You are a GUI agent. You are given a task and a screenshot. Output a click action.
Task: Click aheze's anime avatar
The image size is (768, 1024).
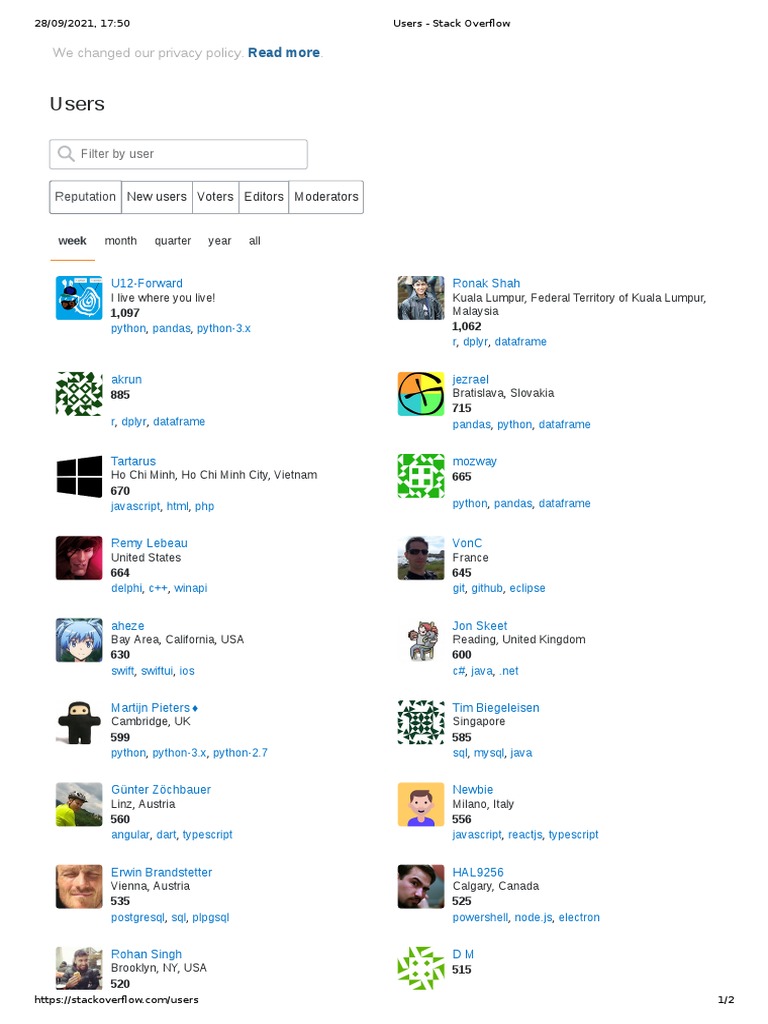click(79, 640)
